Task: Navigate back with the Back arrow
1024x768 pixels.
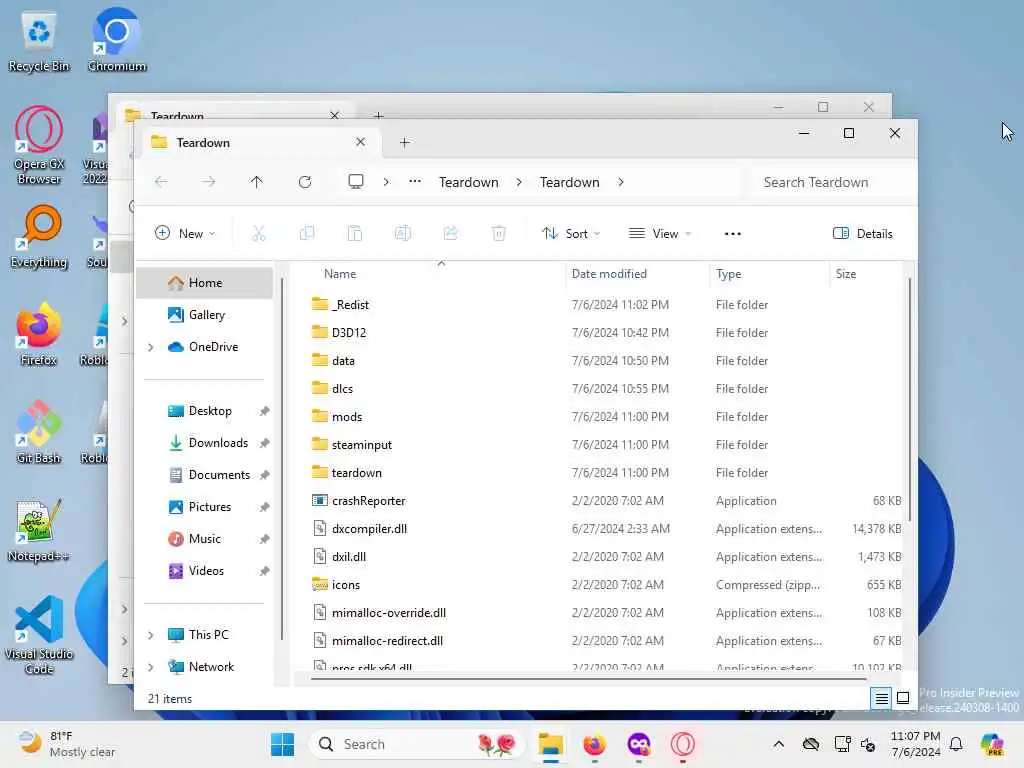Action: [161, 182]
